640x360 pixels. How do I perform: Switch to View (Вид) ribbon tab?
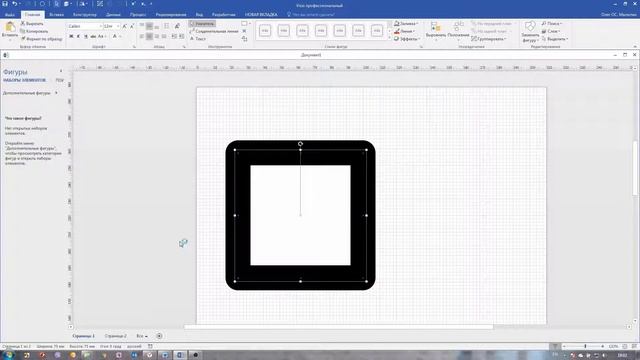pyautogui.click(x=199, y=14)
